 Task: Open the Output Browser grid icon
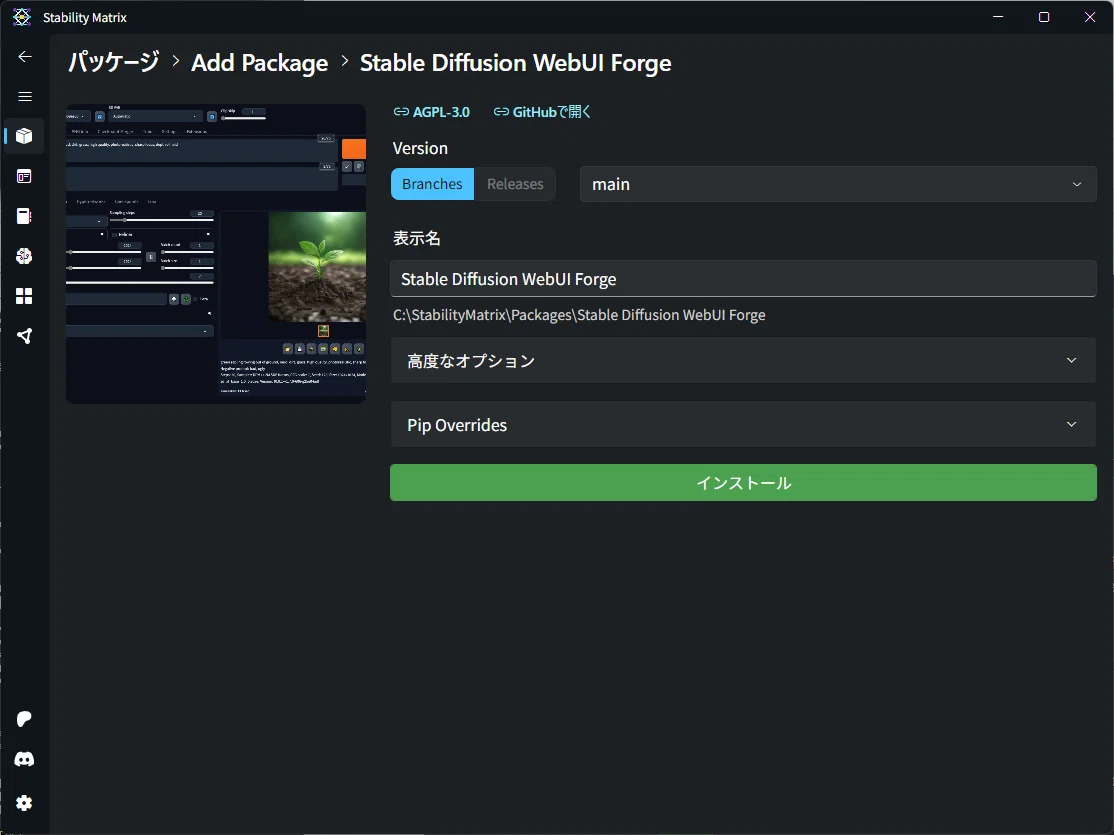click(24, 296)
